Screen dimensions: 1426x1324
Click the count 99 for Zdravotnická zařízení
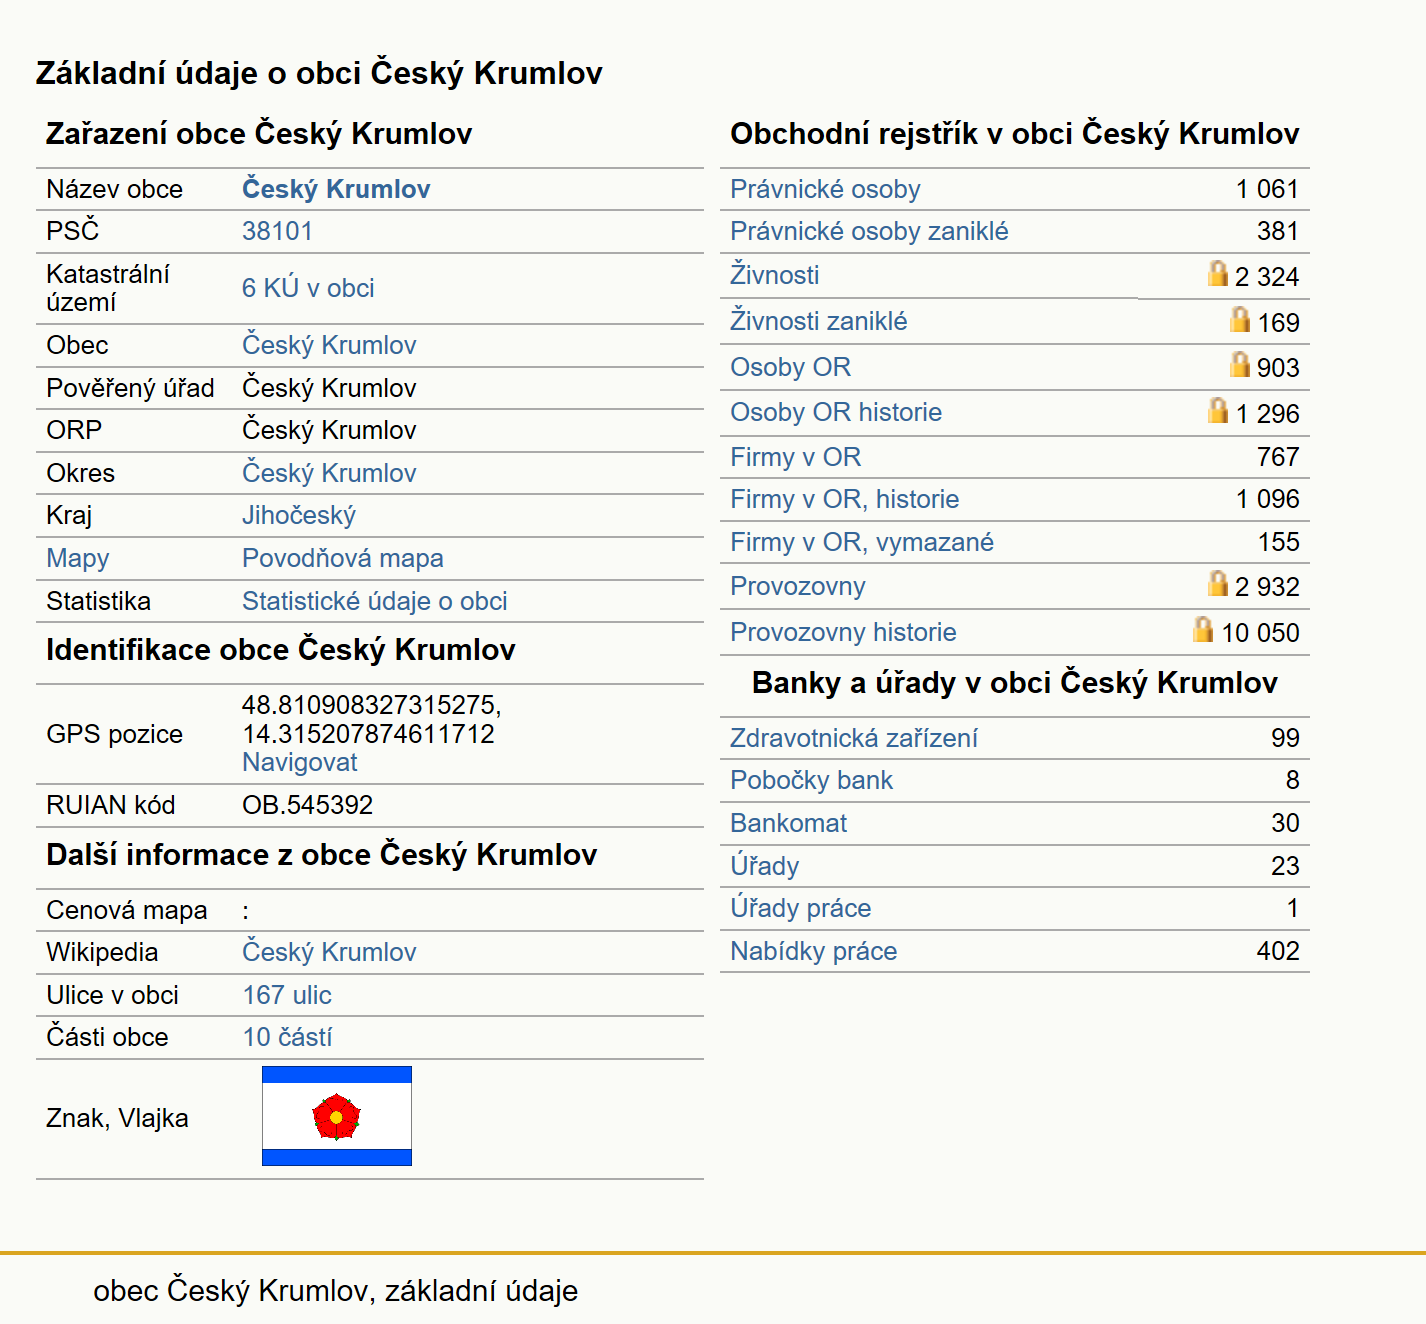pos(1285,738)
